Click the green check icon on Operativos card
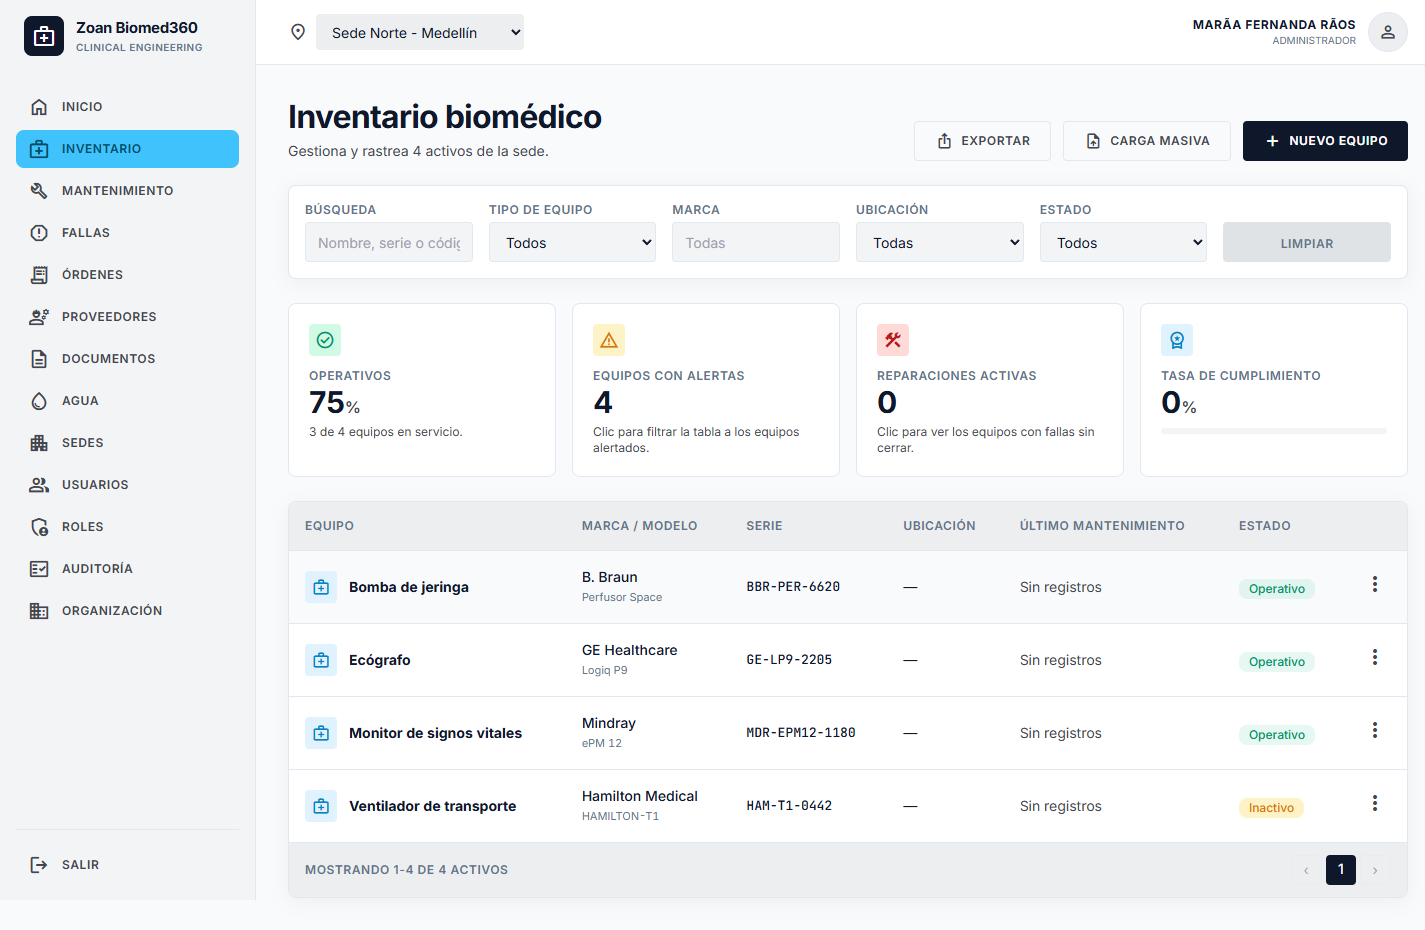1425x930 pixels. (x=325, y=340)
